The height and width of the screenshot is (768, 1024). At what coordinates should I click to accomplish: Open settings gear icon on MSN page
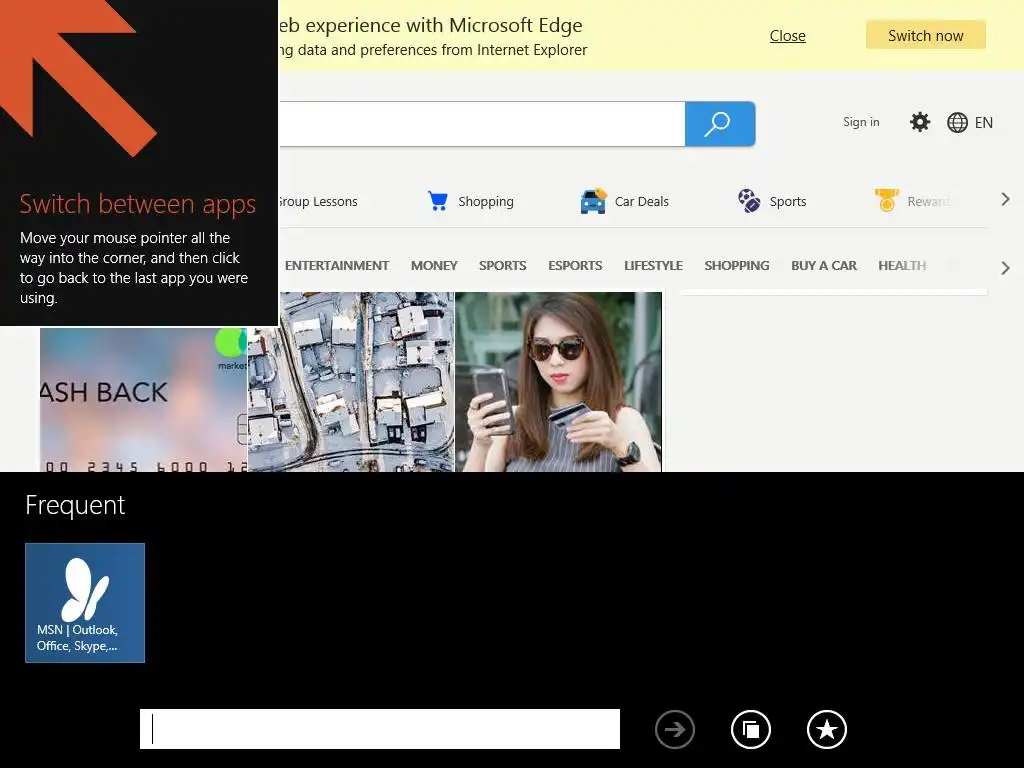click(x=920, y=122)
